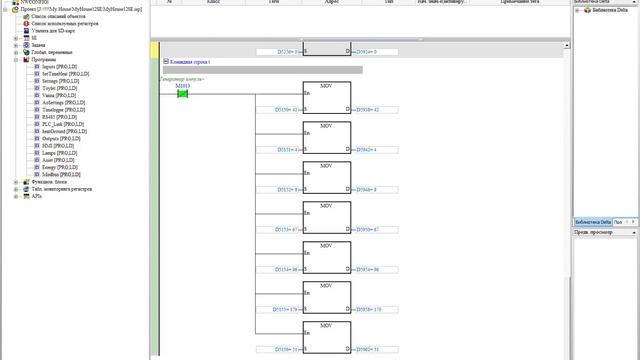This screenshot has height=360, width=640.
Task: Click the Задачи node icon
Action: (x=26, y=45)
